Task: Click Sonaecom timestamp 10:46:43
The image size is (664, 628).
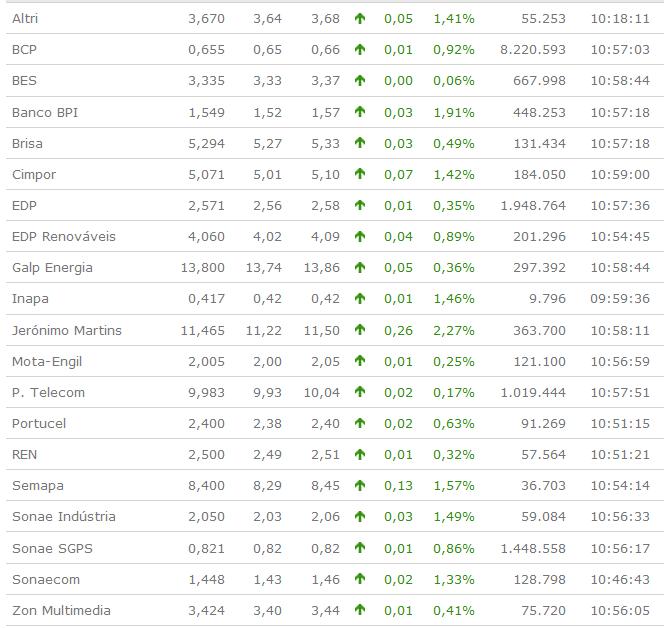Action: click(x=620, y=579)
